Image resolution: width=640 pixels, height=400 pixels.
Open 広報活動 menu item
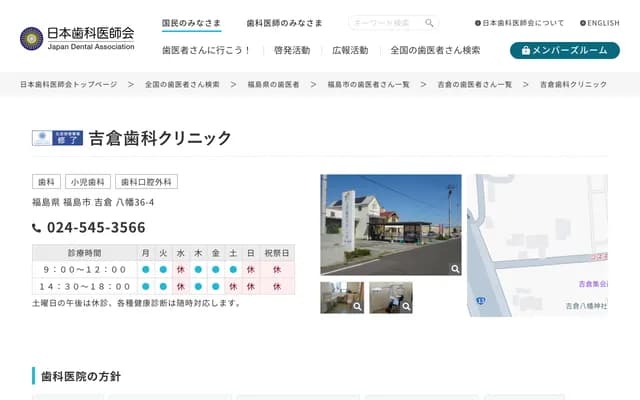350,50
